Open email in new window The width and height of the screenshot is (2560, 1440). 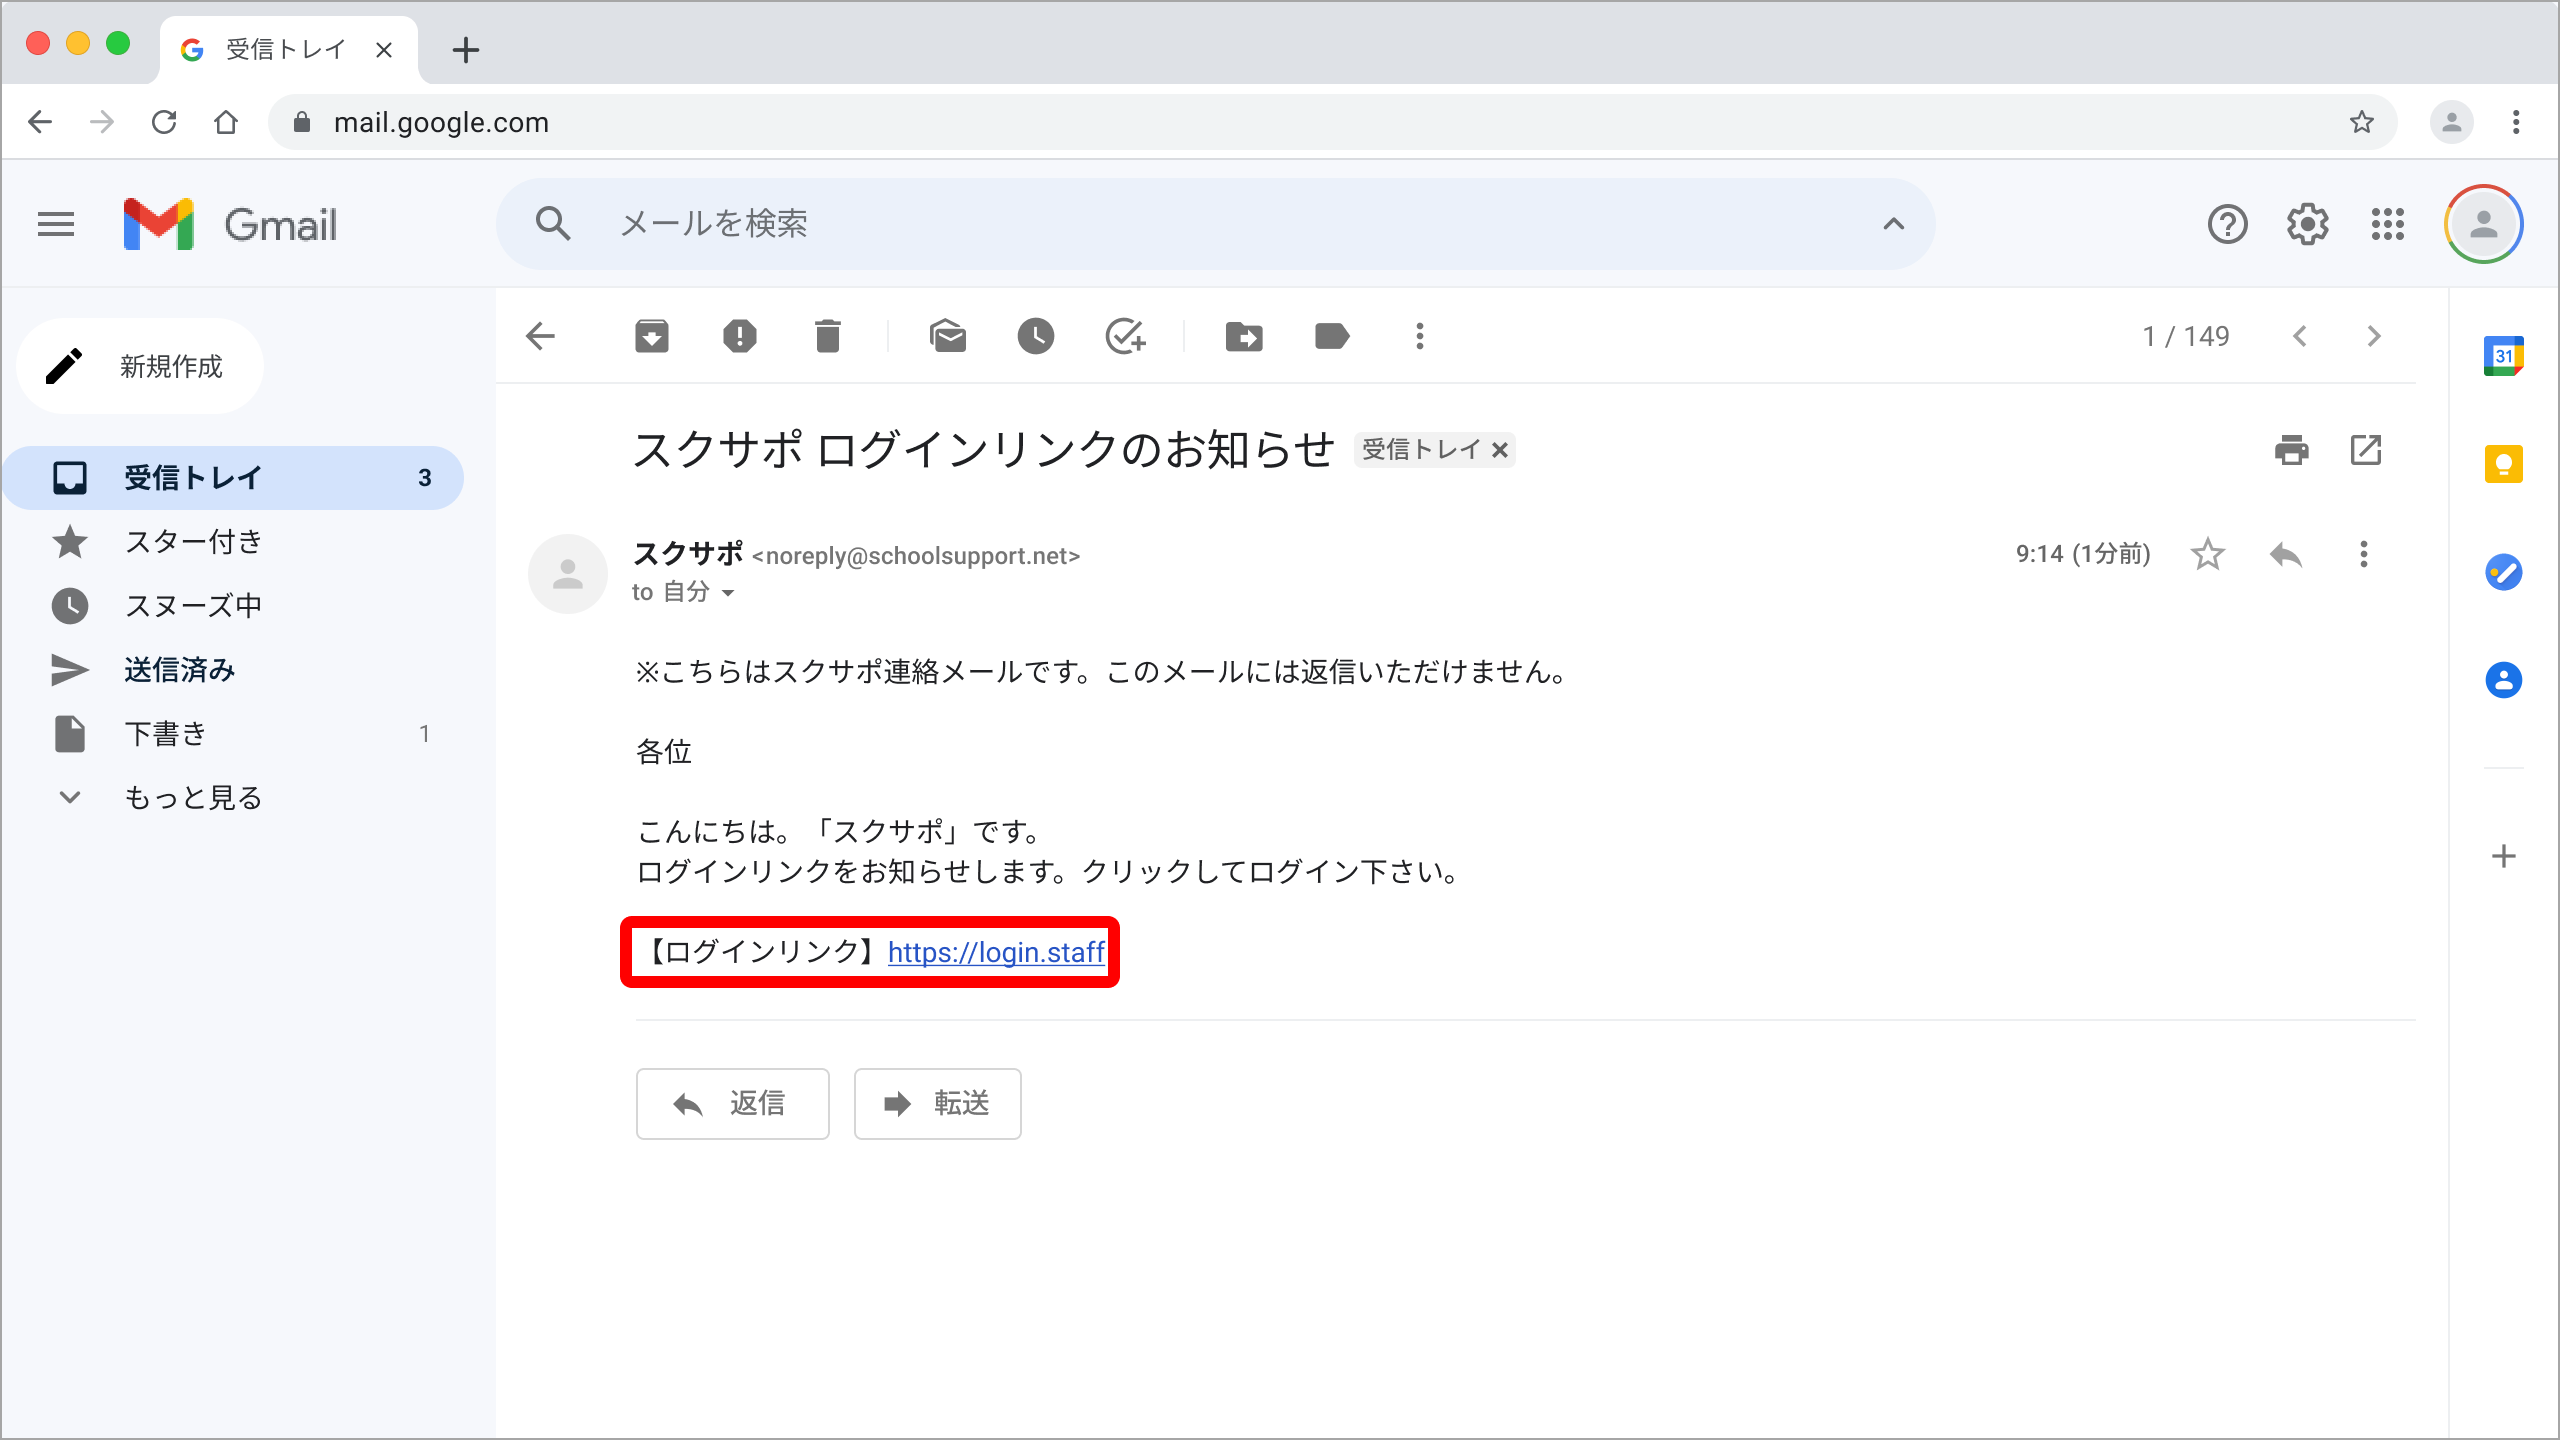(x=2366, y=450)
